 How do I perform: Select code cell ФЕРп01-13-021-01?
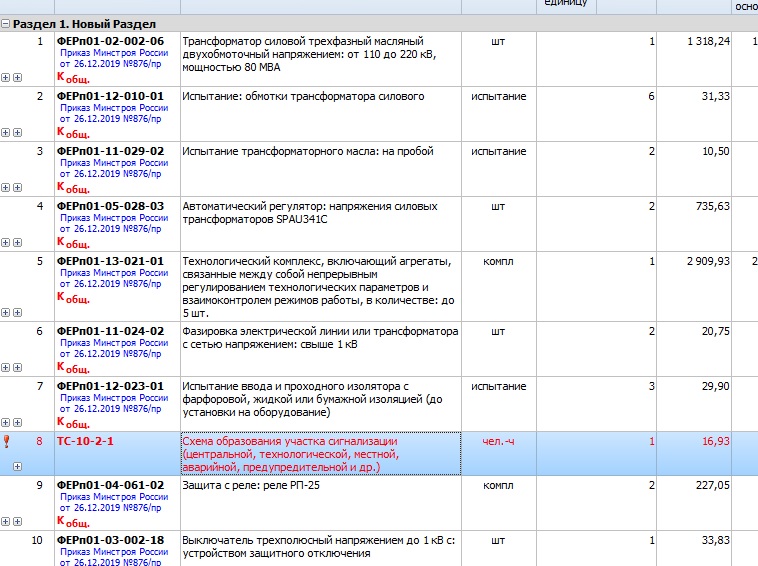(110, 262)
